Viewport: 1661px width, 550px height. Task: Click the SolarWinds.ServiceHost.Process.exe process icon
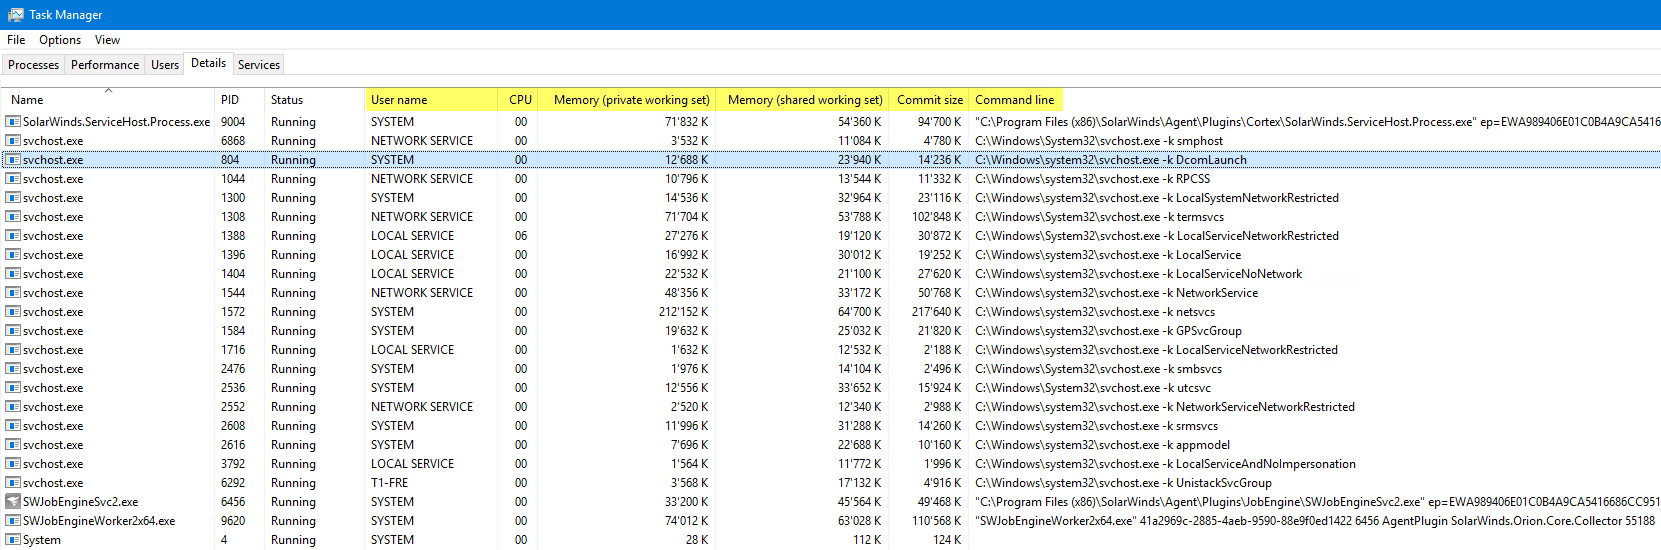13,122
